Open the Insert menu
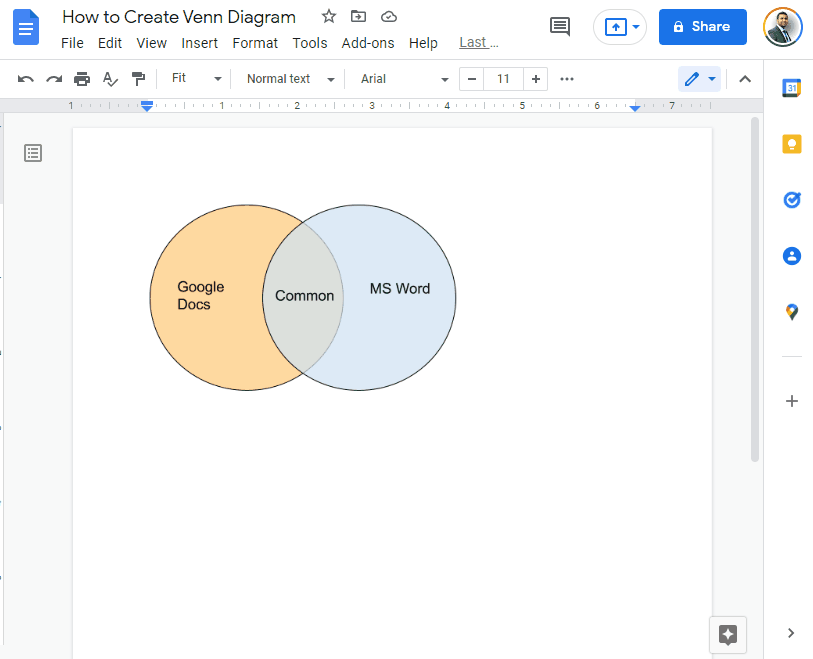Screen dimensions: 813x659 click(199, 43)
